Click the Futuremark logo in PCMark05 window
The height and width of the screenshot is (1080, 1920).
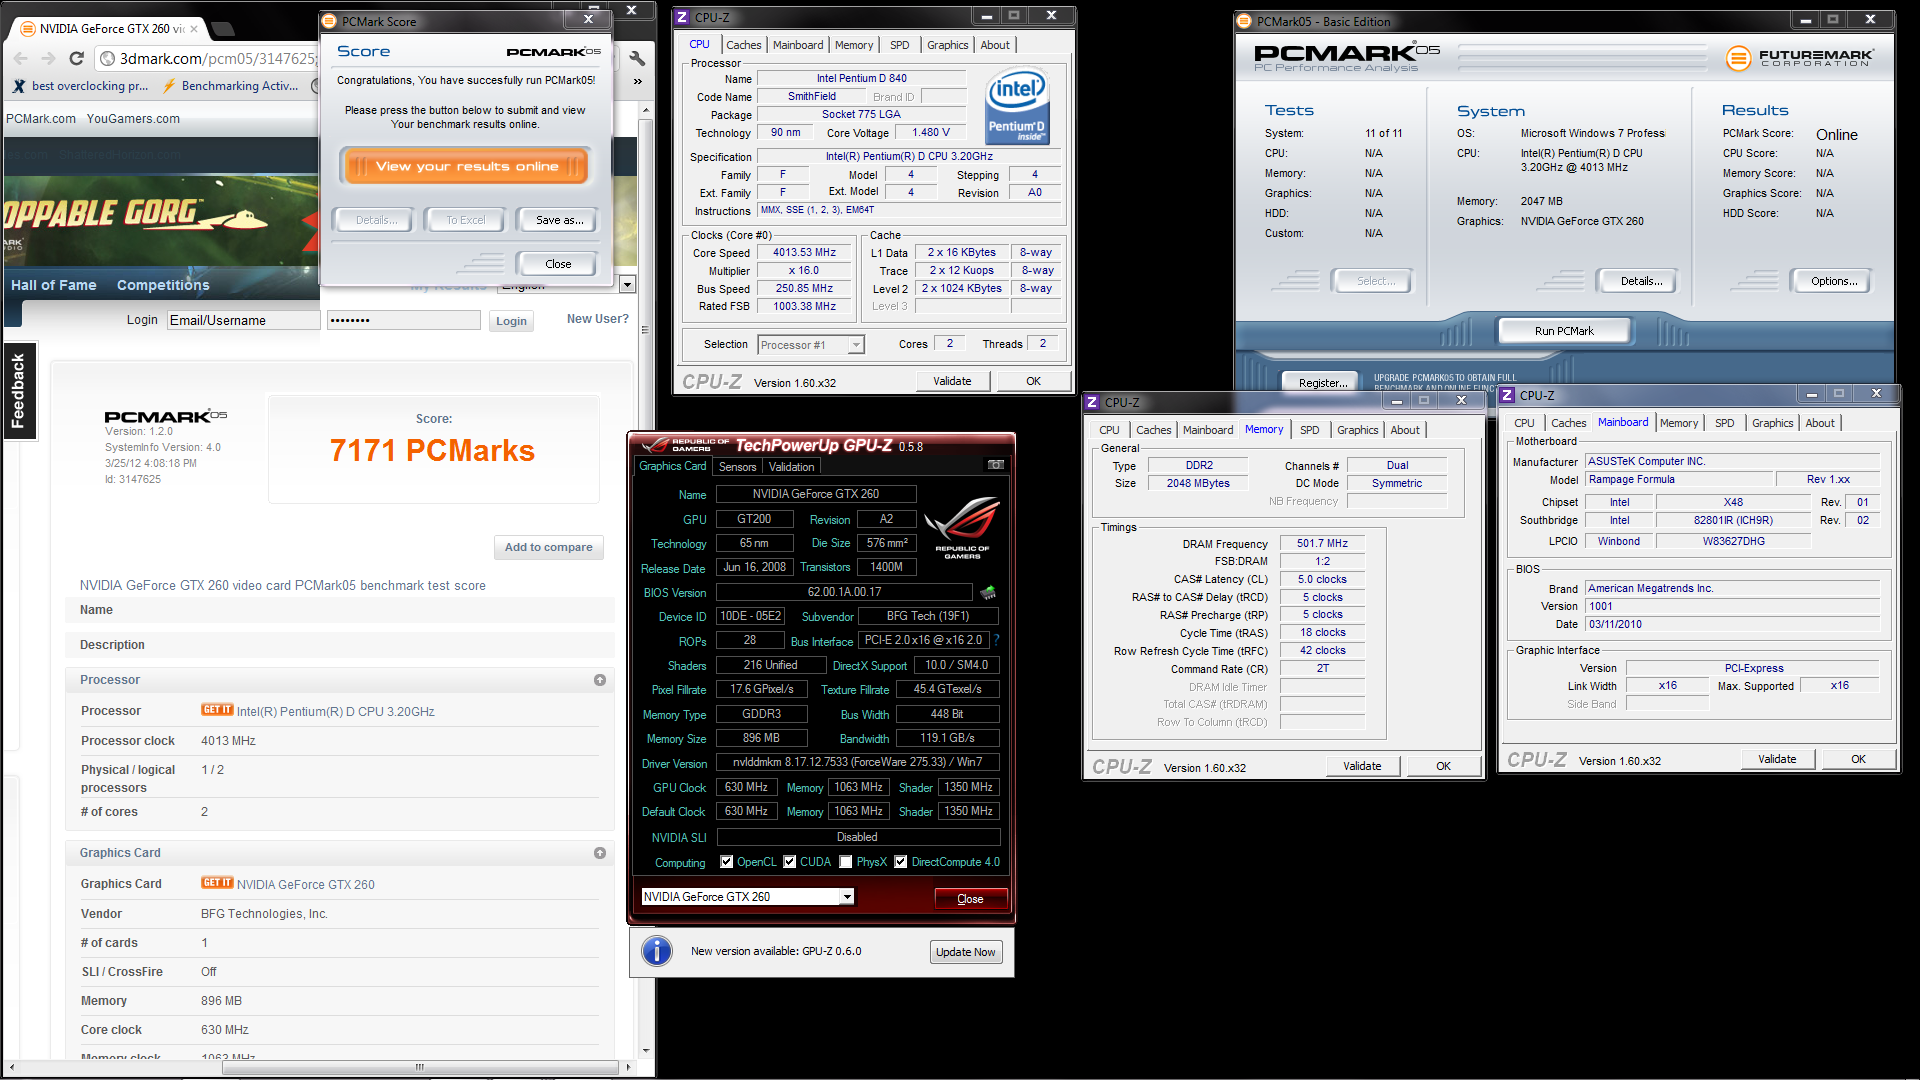tap(1800, 58)
